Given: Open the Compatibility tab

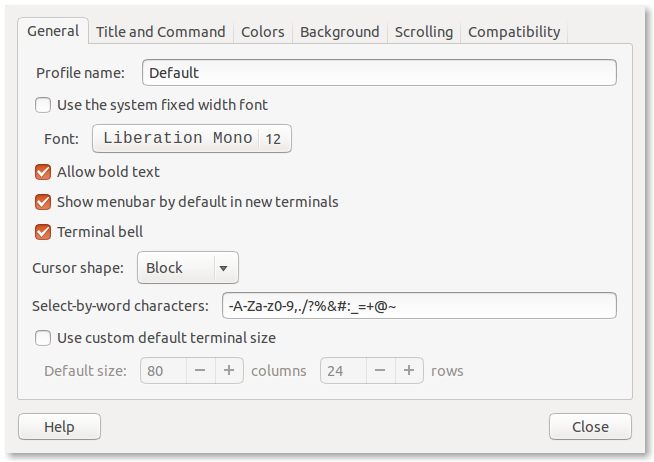Looking at the screenshot, I should pyautogui.click(x=514, y=32).
